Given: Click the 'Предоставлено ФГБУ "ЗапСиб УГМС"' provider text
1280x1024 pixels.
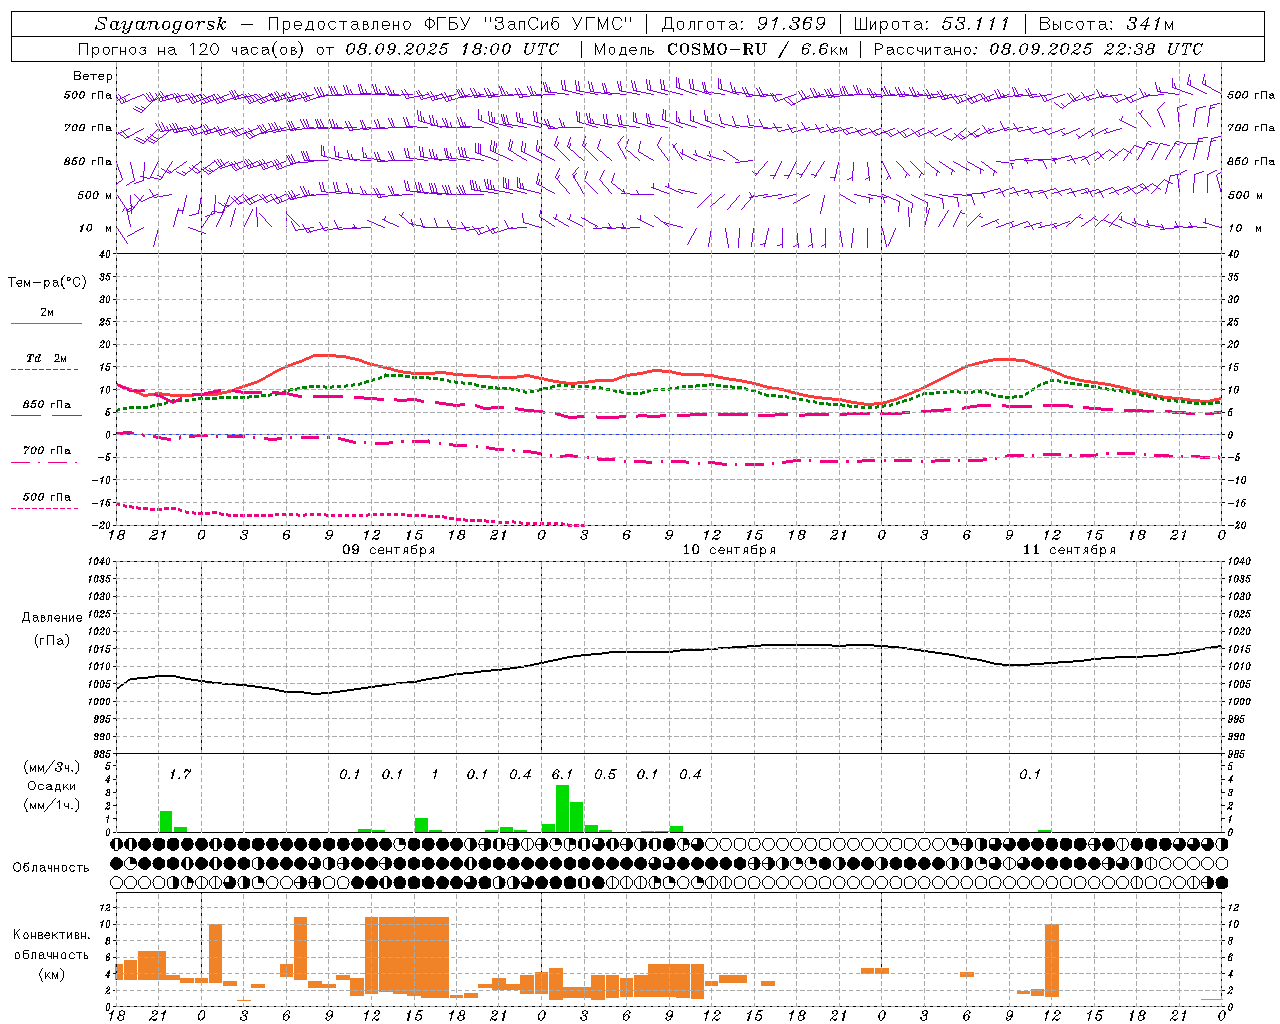Looking at the screenshot, I should click(x=451, y=24).
